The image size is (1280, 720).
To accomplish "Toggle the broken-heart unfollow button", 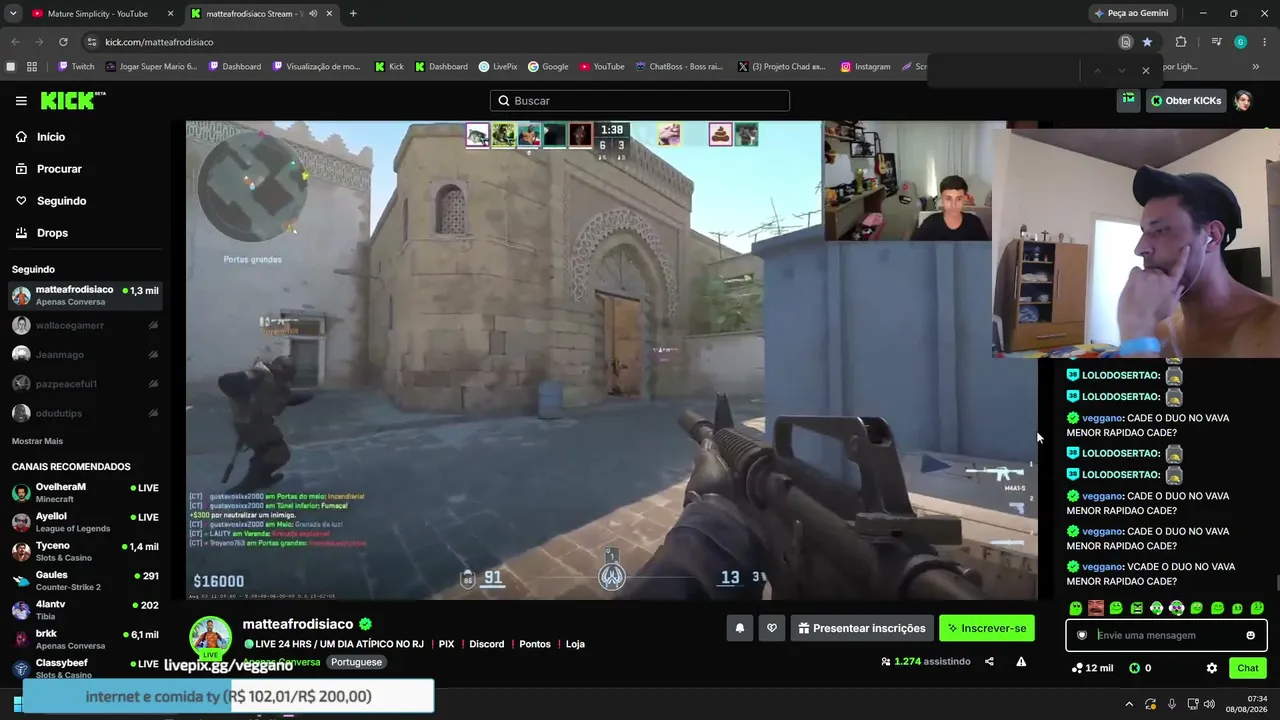I will click(771, 628).
